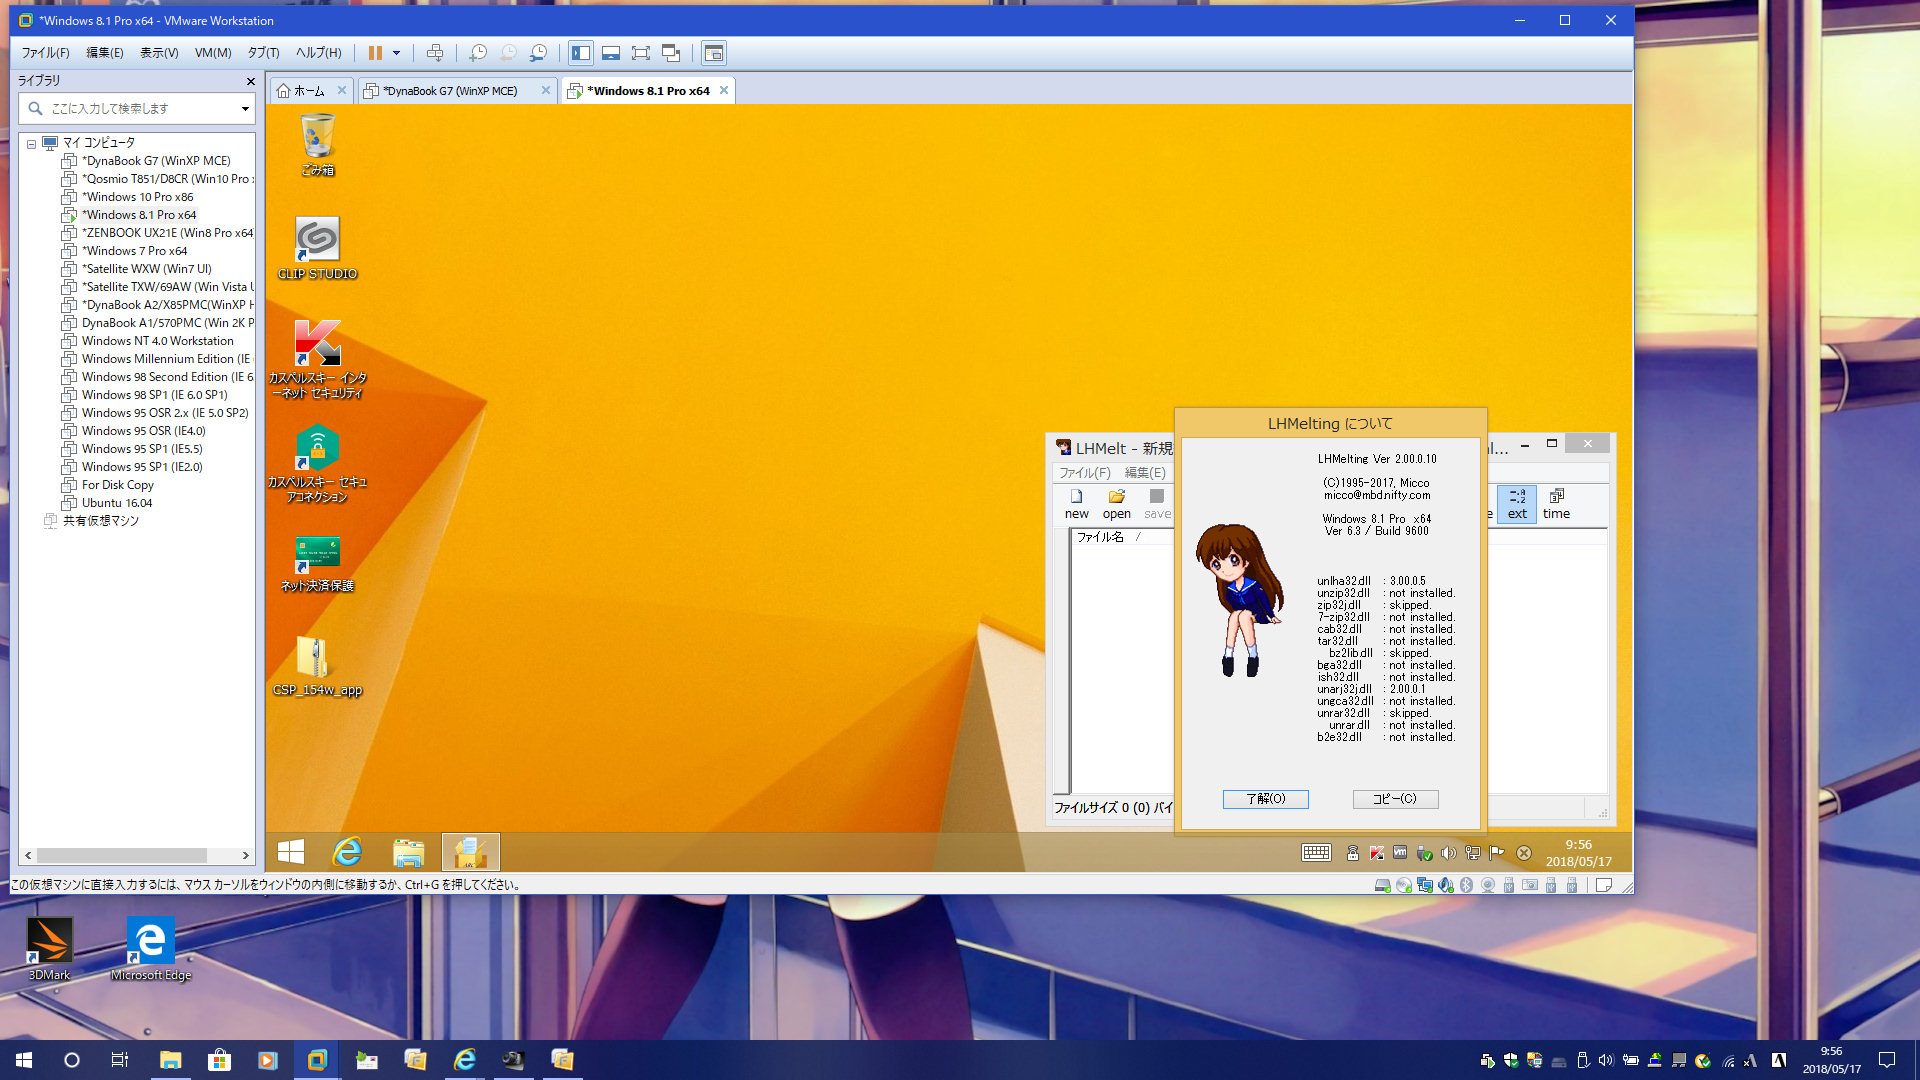Click the new toolbar button in LHMelt
The height and width of the screenshot is (1080, 1920).
coord(1076,504)
